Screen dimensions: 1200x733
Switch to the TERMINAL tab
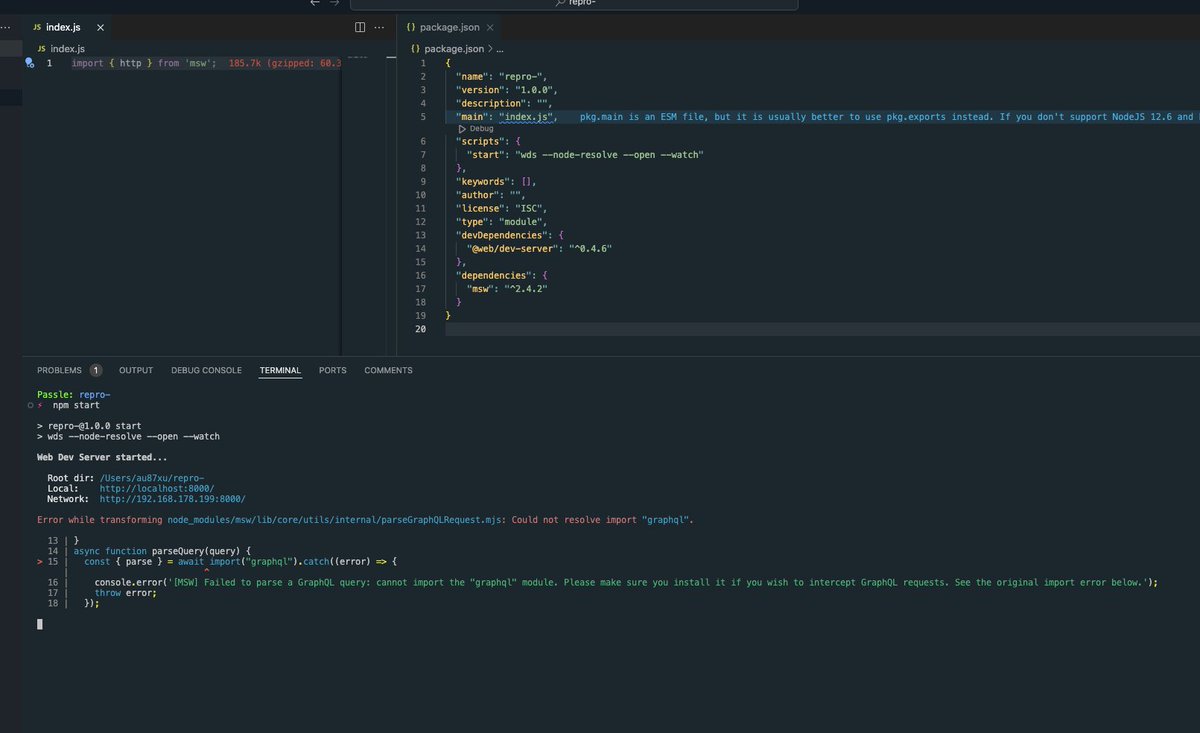280,370
